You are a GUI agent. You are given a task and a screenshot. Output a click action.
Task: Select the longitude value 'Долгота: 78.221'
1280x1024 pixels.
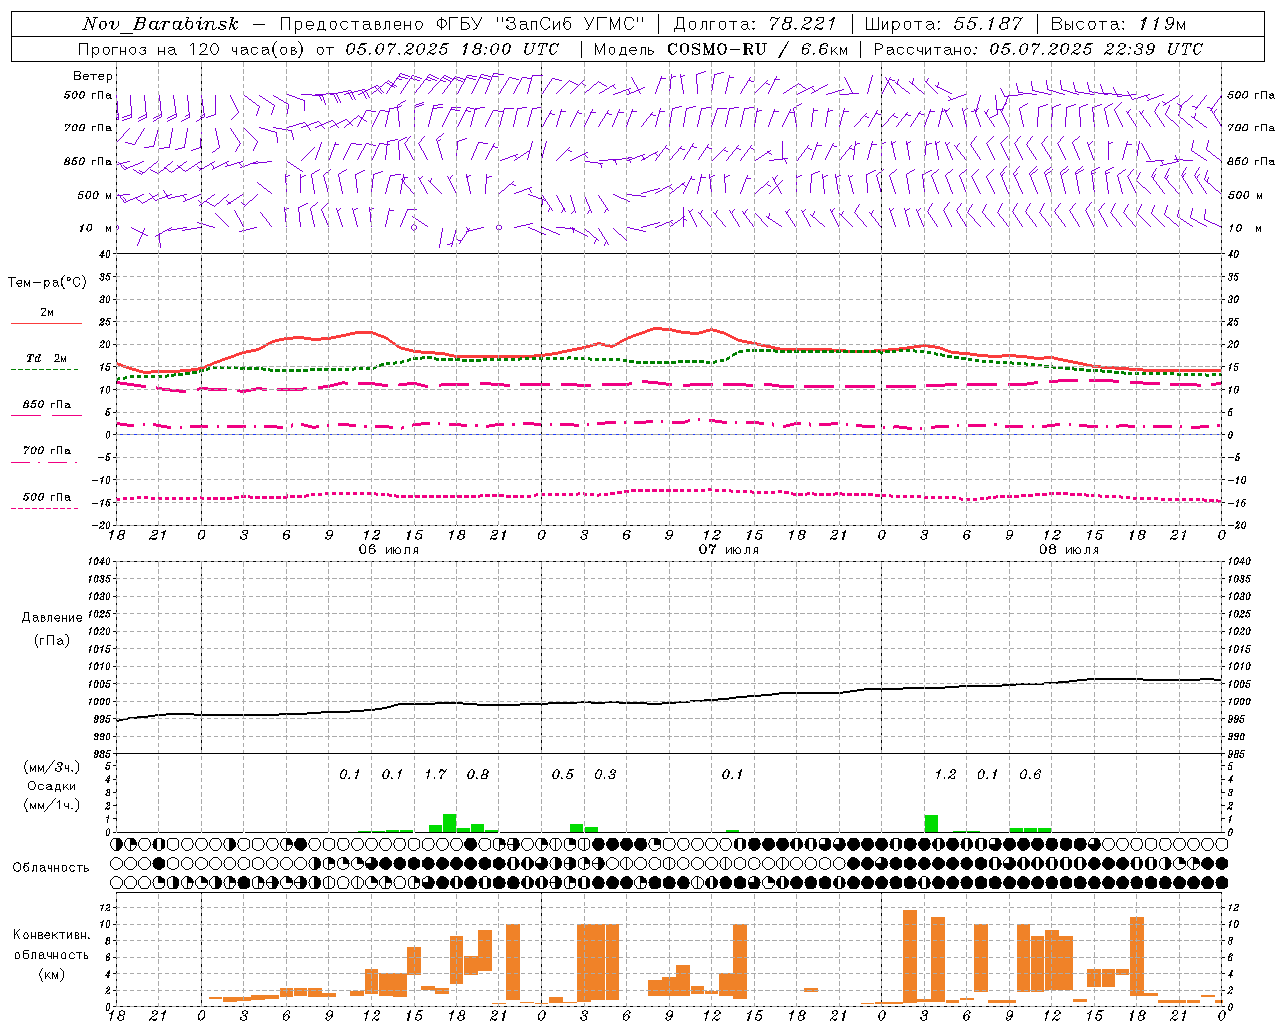(x=755, y=24)
